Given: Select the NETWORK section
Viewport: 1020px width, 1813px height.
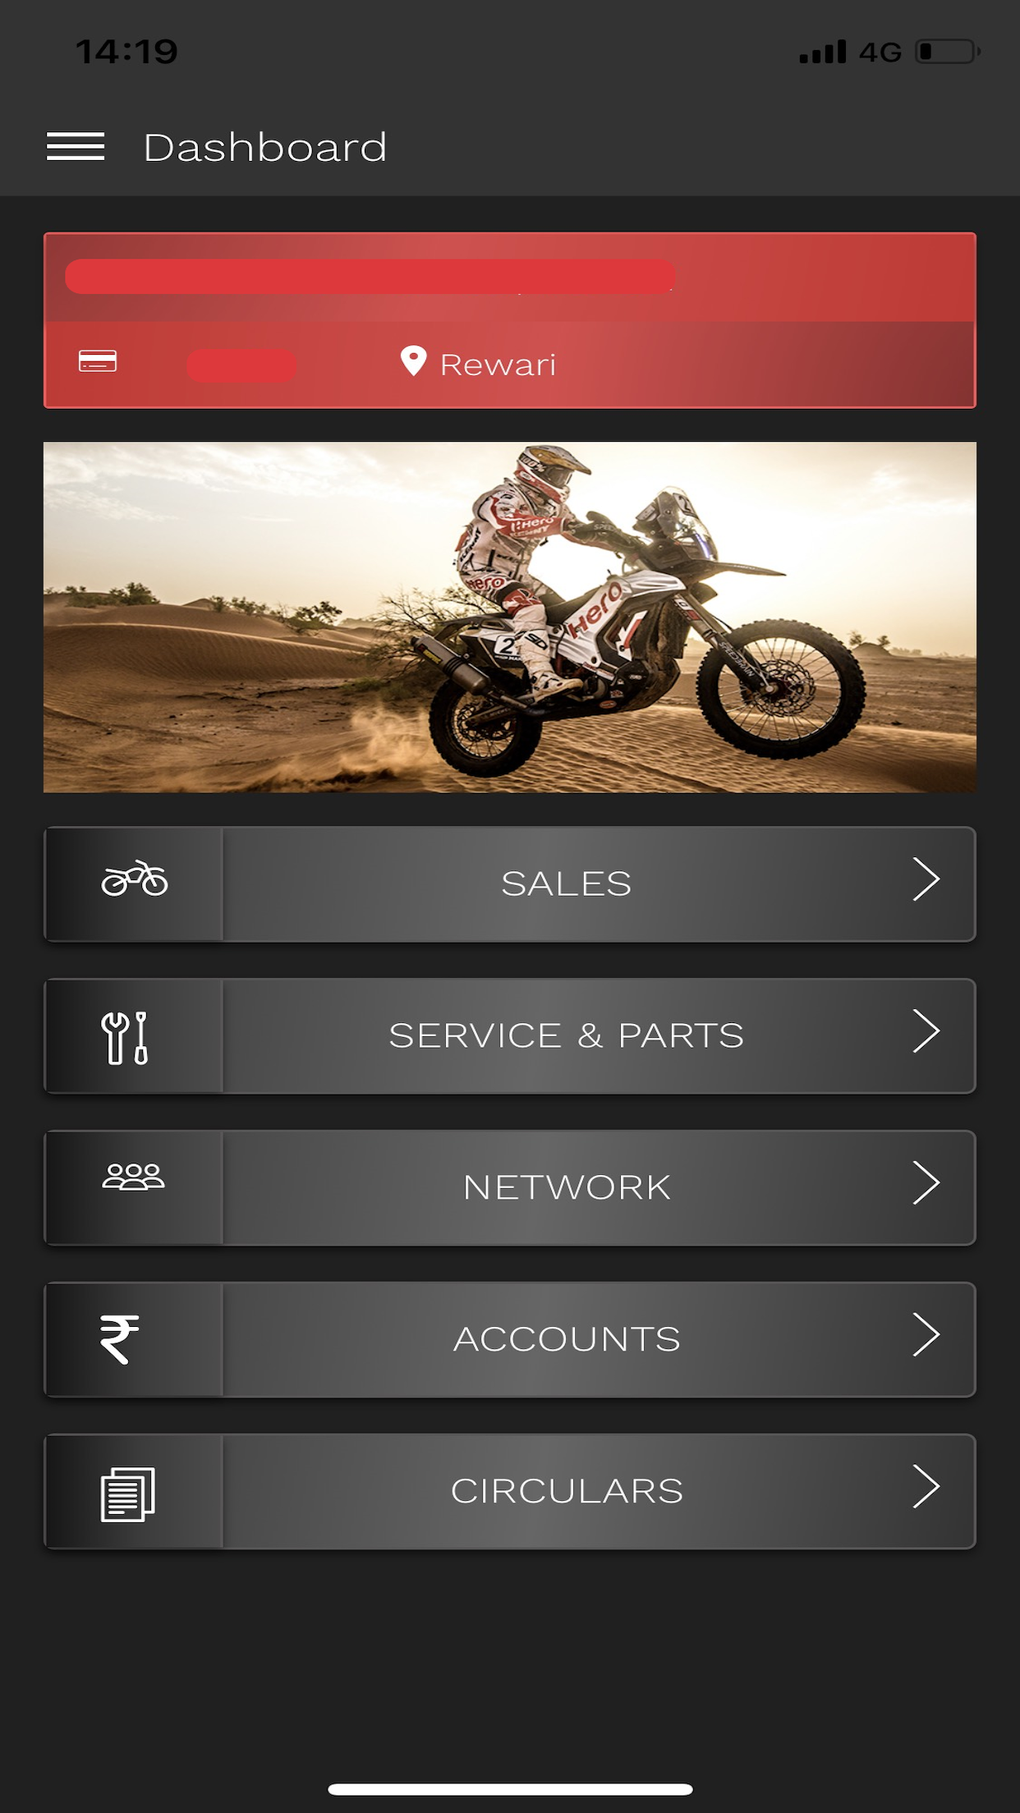Looking at the screenshot, I should coord(510,1188).
